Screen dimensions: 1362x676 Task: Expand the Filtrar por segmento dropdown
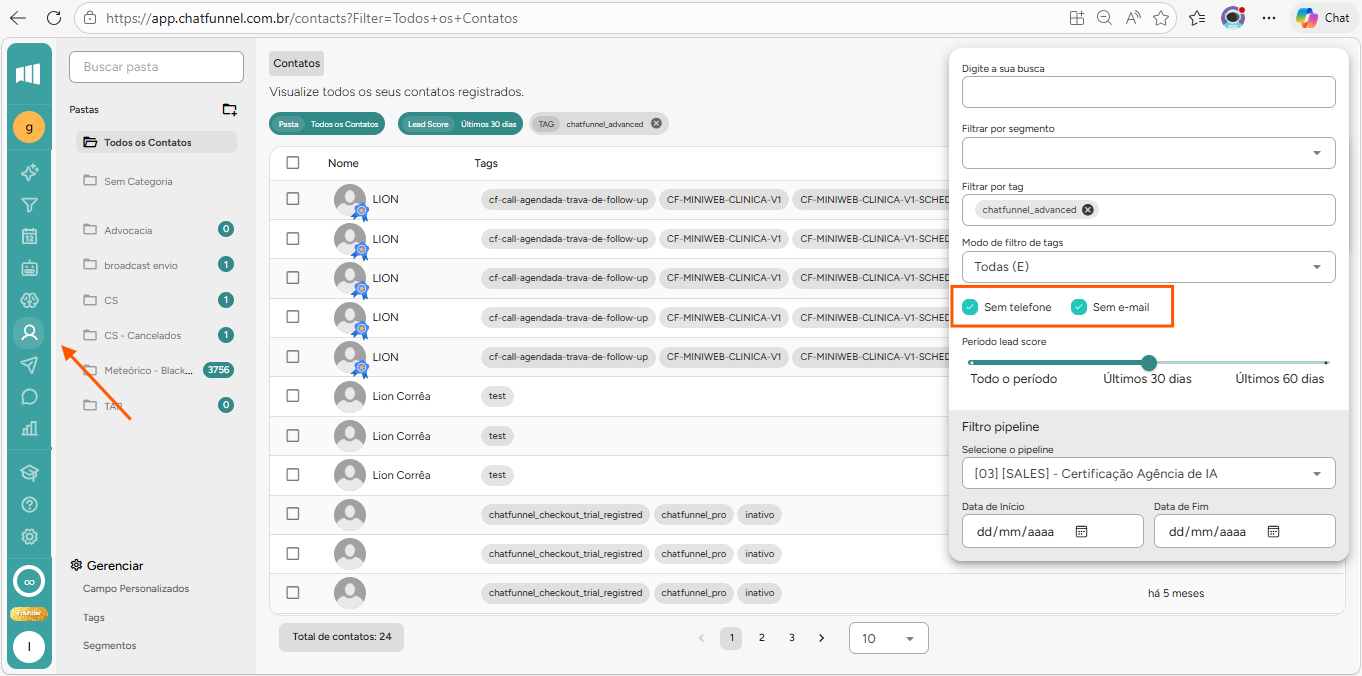[x=1148, y=153]
